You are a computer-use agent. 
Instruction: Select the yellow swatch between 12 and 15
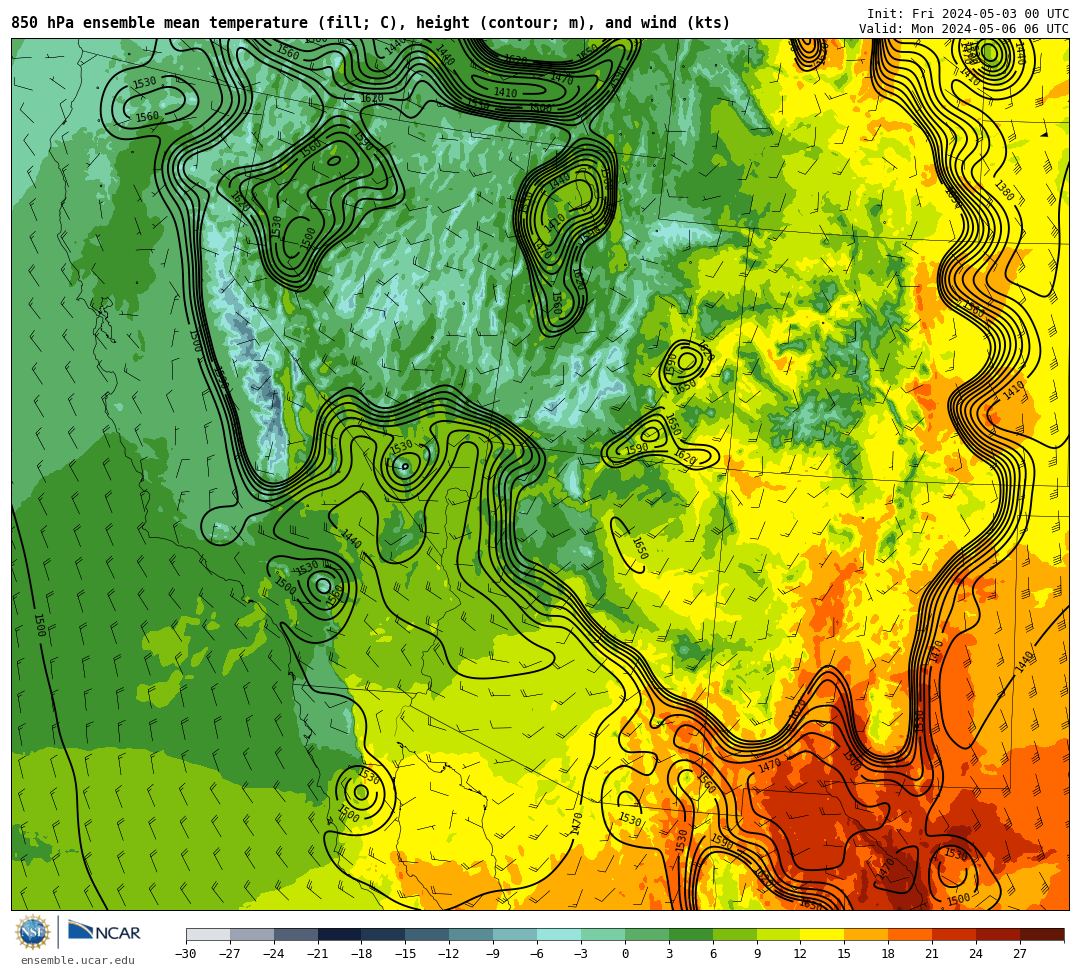point(822,934)
